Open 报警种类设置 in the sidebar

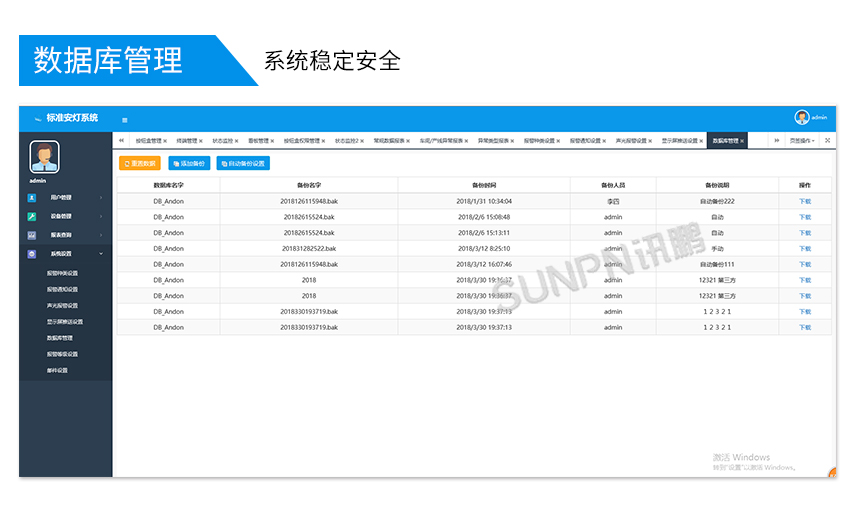click(x=62, y=273)
